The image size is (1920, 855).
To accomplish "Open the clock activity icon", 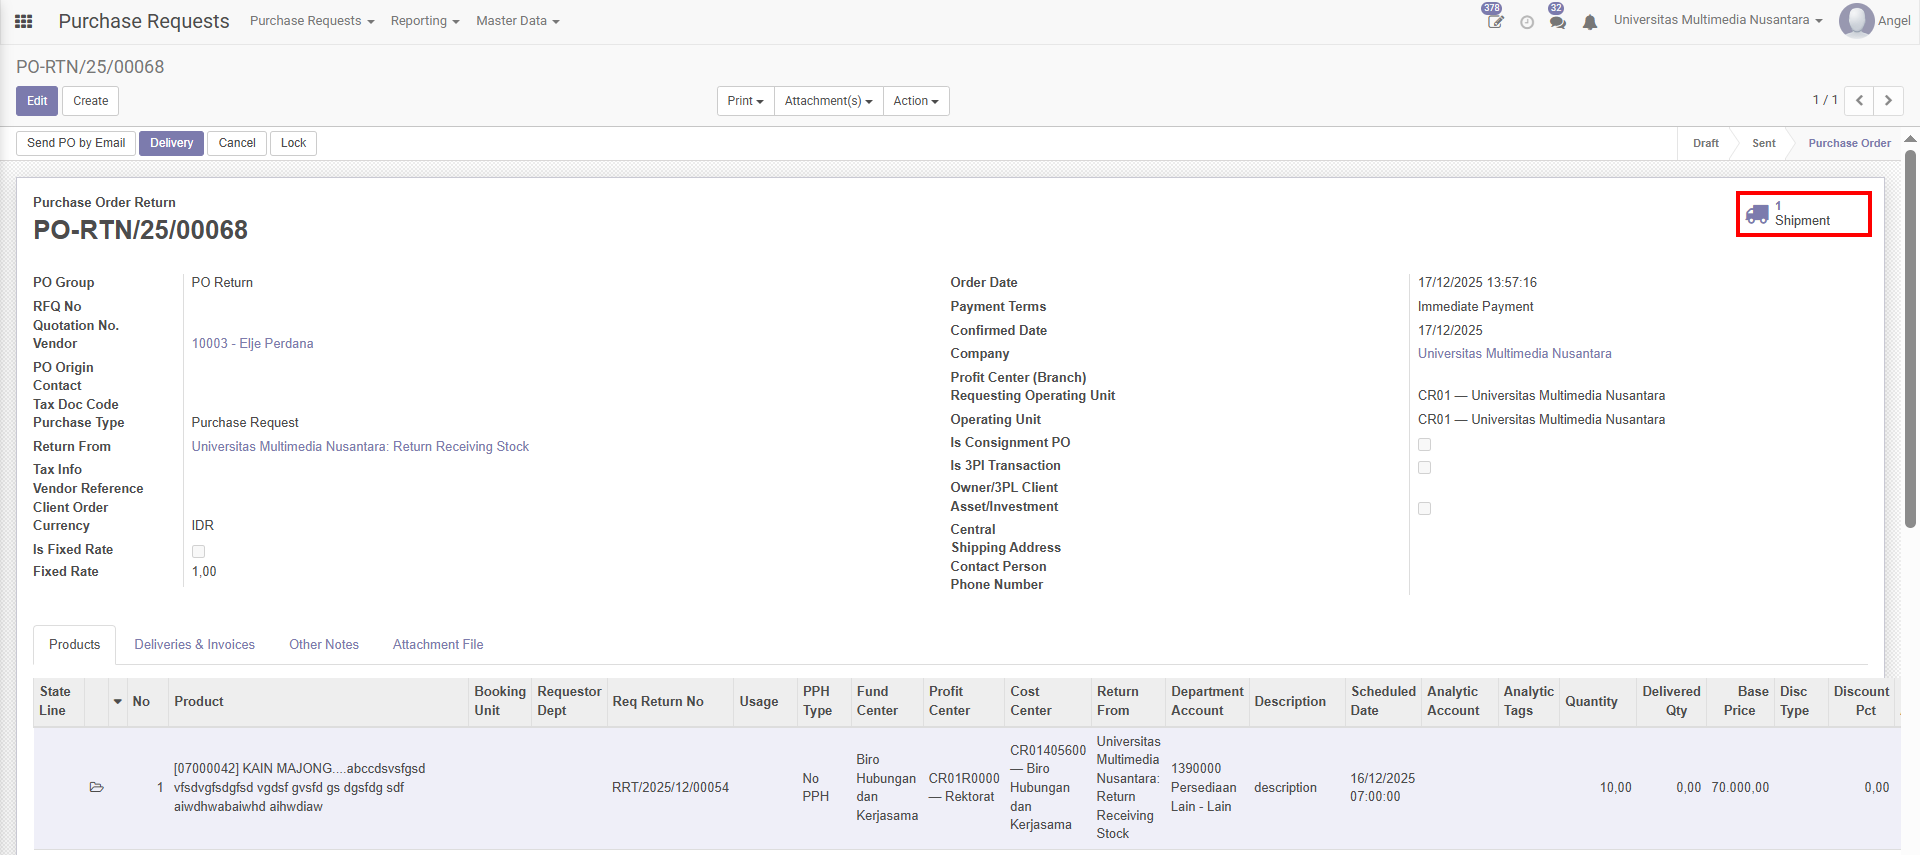I will click(x=1527, y=22).
